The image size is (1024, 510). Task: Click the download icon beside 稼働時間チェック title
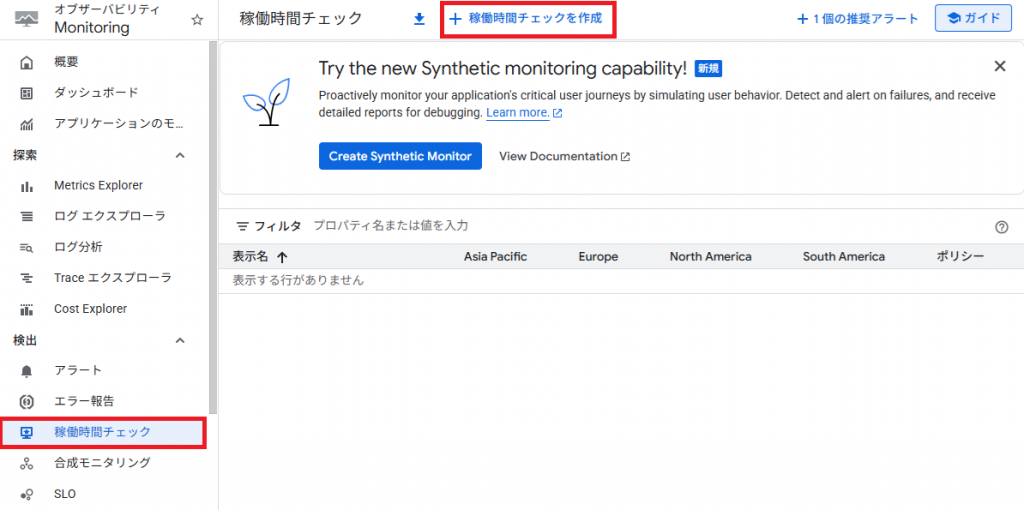point(419,19)
